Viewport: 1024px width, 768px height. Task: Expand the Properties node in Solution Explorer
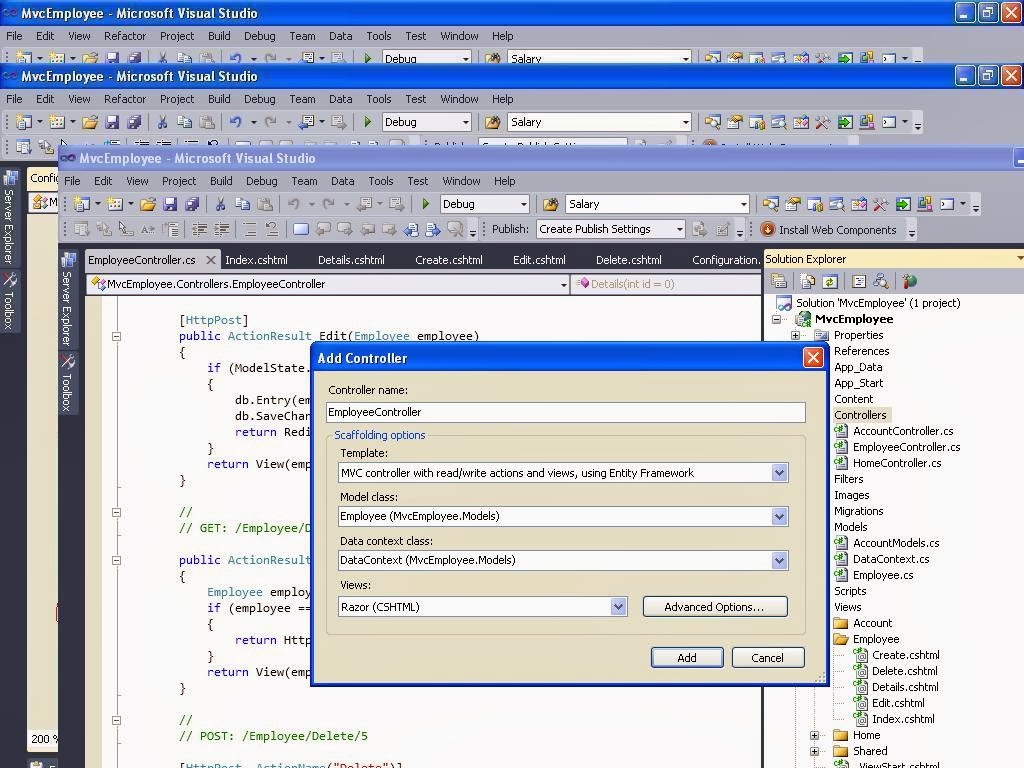(795, 336)
